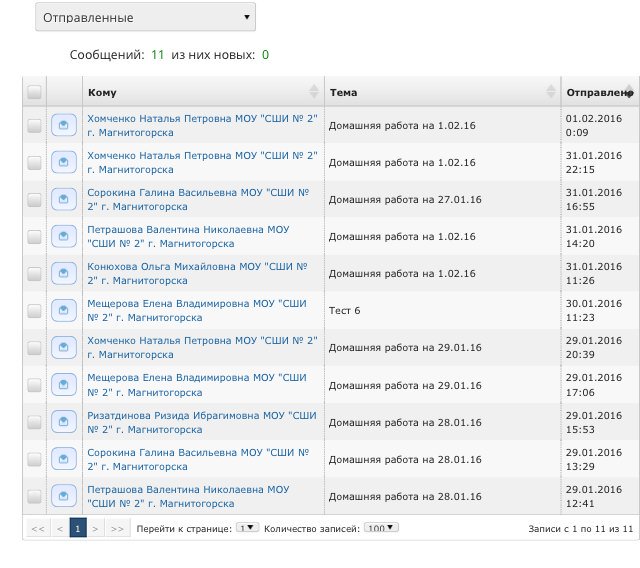This screenshot has height=568, width=640.
Task: Click subject Домашняя работа на 27.01.16
Action: pyautogui.click(x=405, y=200)
